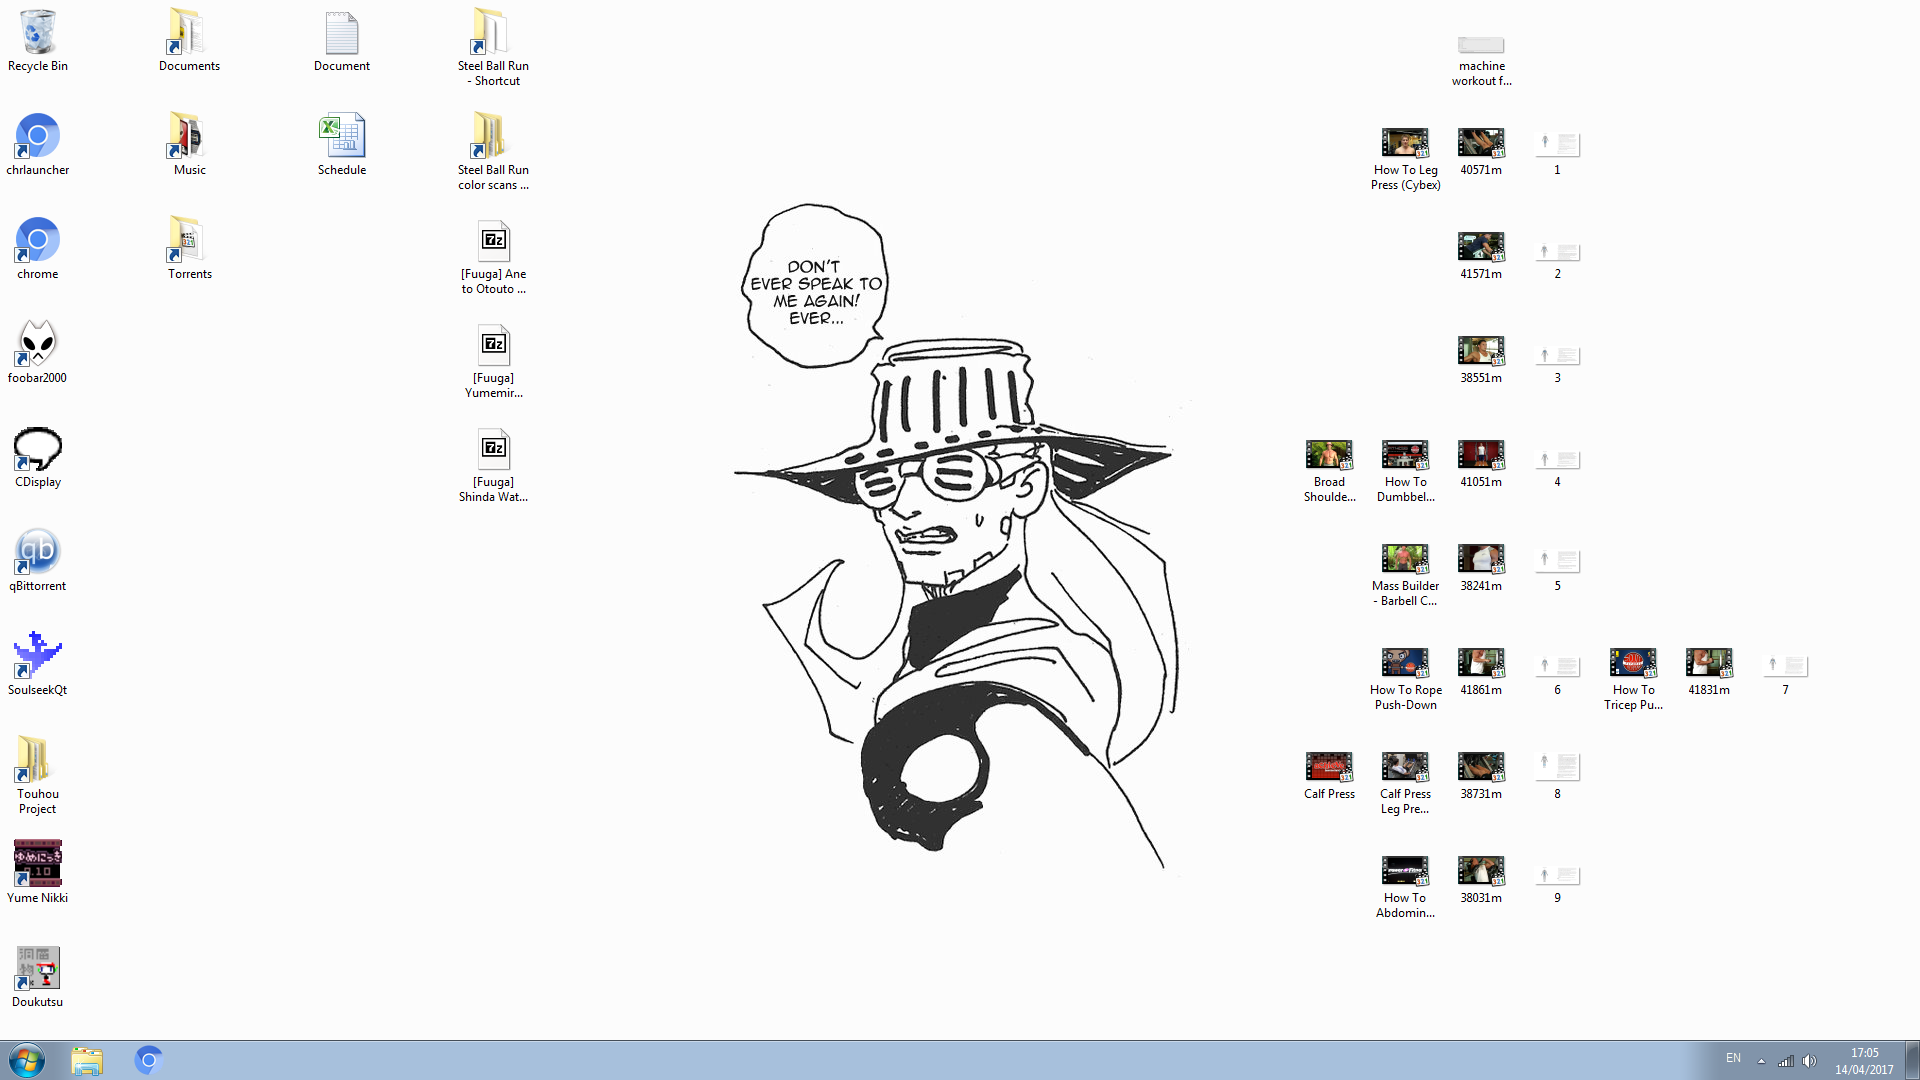
Task: Select the Broad Shoulders video file
Action: tap(1329, 455)
